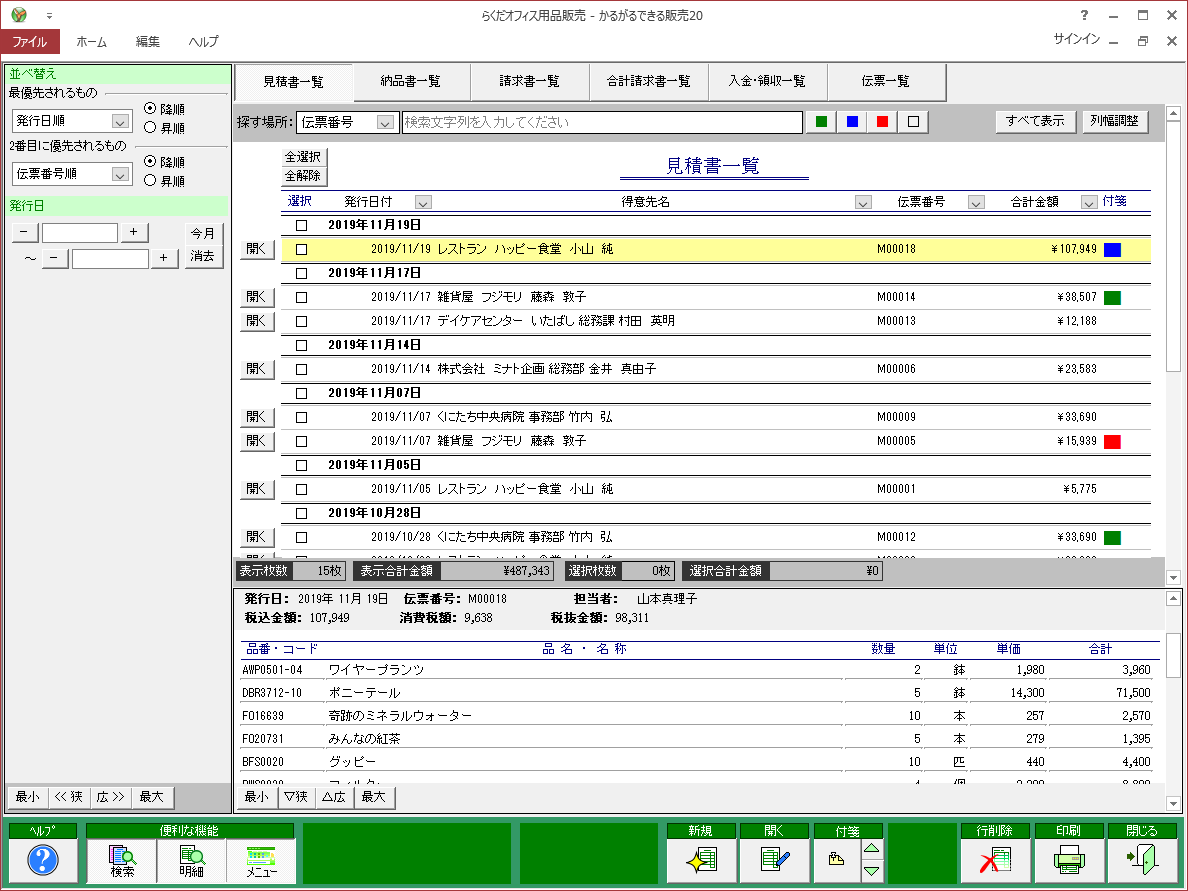Viewport: 1188px width, 891px height.
Task: Open the ホーム ribbon tab
Action: [x=92, y=42]
